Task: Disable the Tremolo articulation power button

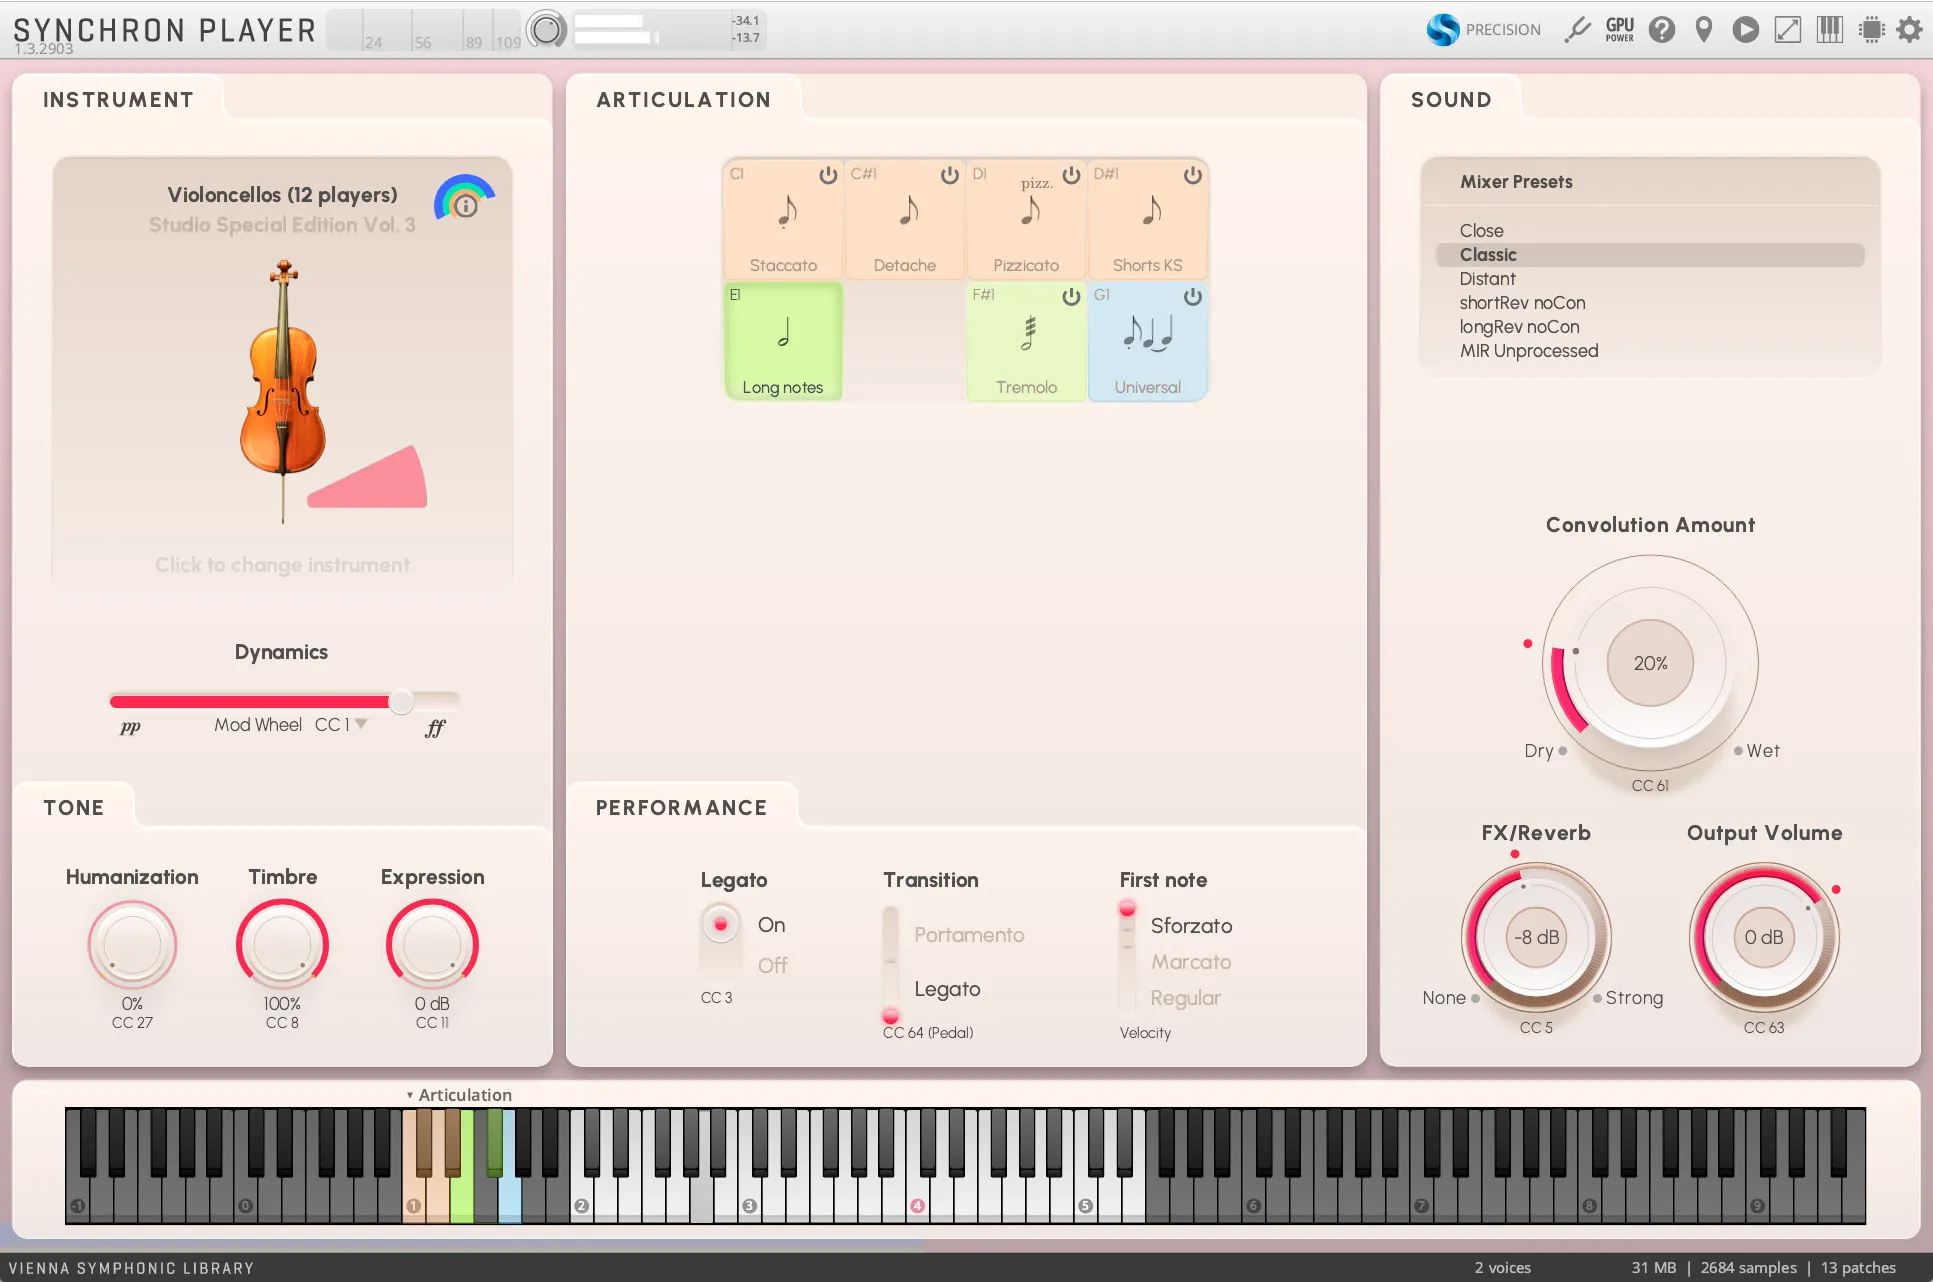Action: [x=1071, y=297]
